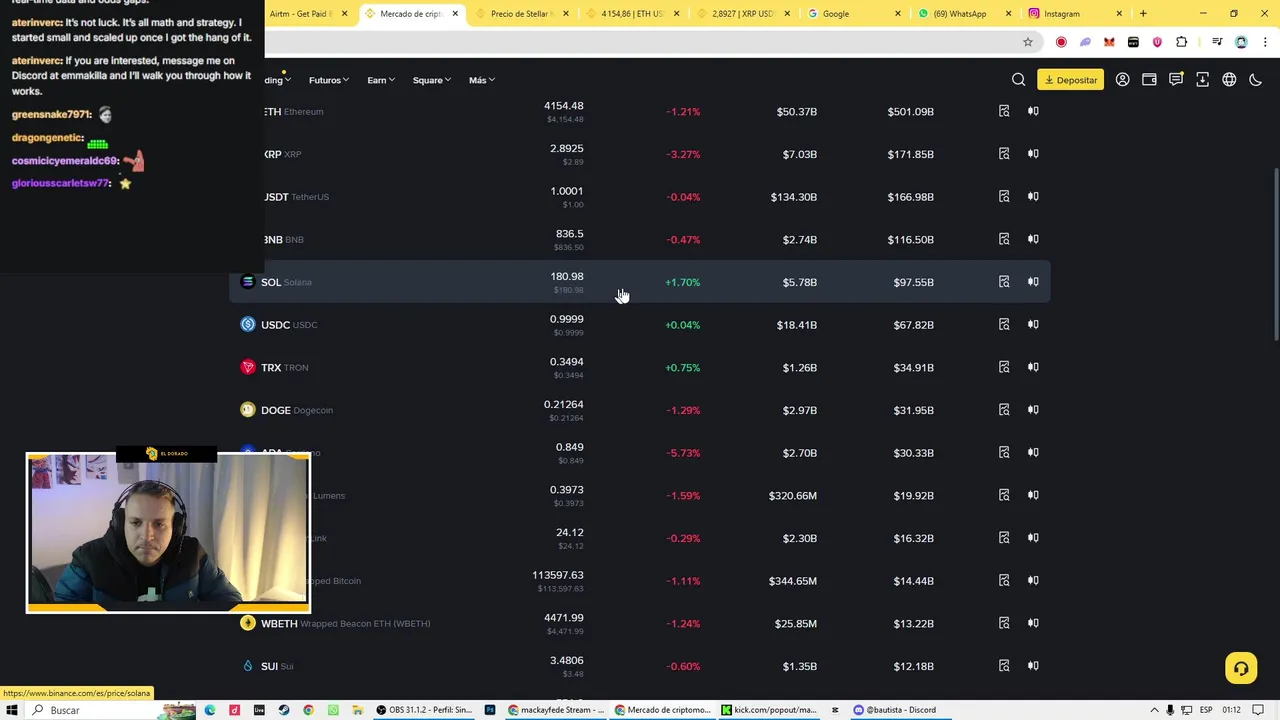Expand the Futuros dropdown menu
Screen dimensions: 1280x720
[x=328, y=80]
